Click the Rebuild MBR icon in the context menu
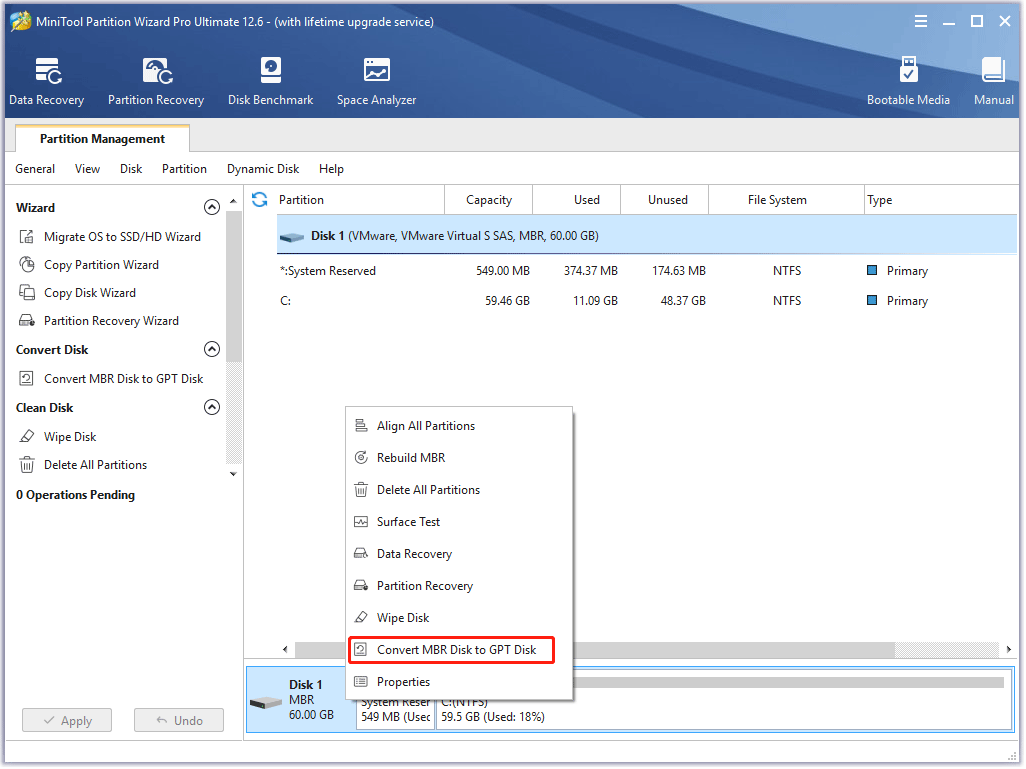This screenshot has height=769, width=1026. point(361,458)
